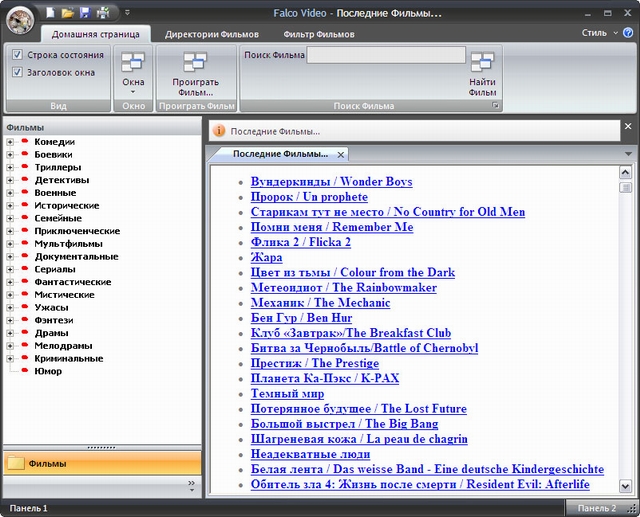Expand the Комедии tree node
Screen dimensions: 640x517
10,142
